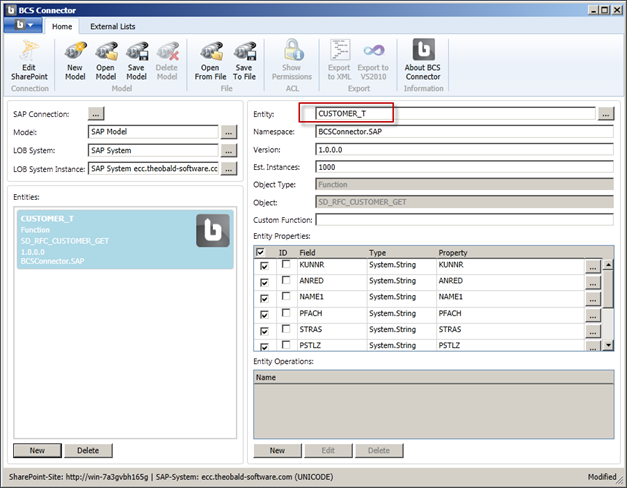Browse LOB System Instance with ellipsis button
Viewport: 627px width, 488px height.
pyautogui.click(x=228, y=168)
